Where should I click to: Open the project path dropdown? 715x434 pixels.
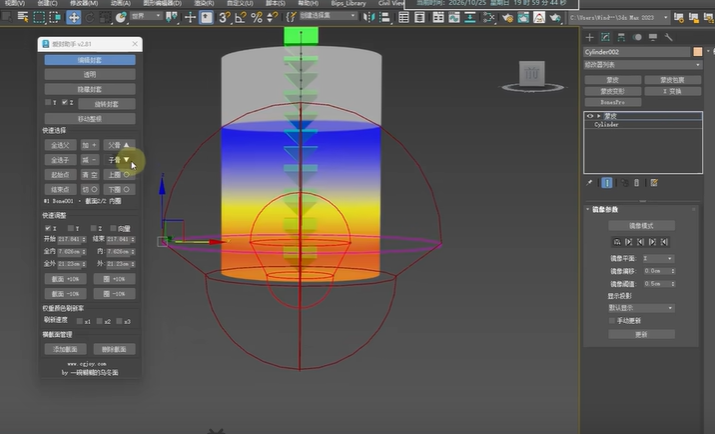click(619, 17)
